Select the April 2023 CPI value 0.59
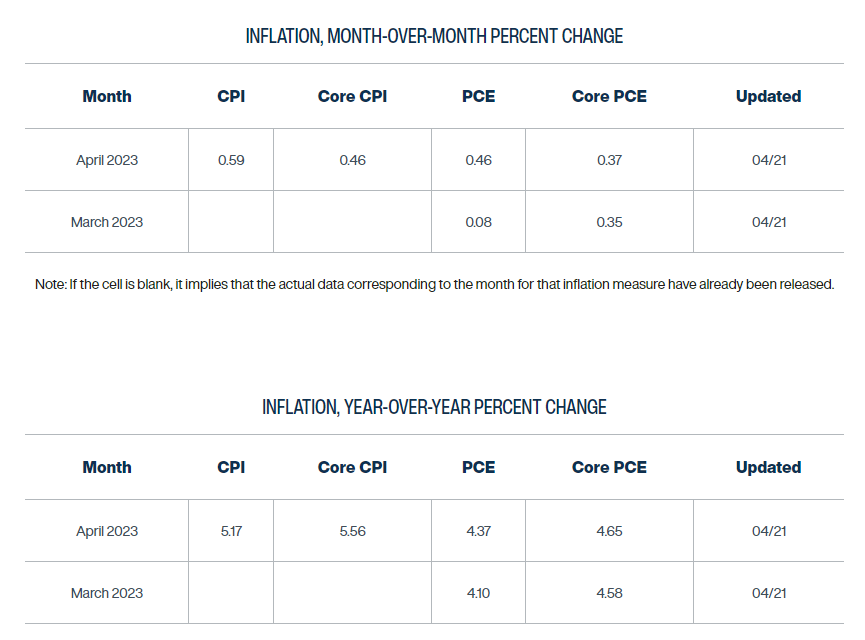The image size is (865, 640). click(231, 160)
